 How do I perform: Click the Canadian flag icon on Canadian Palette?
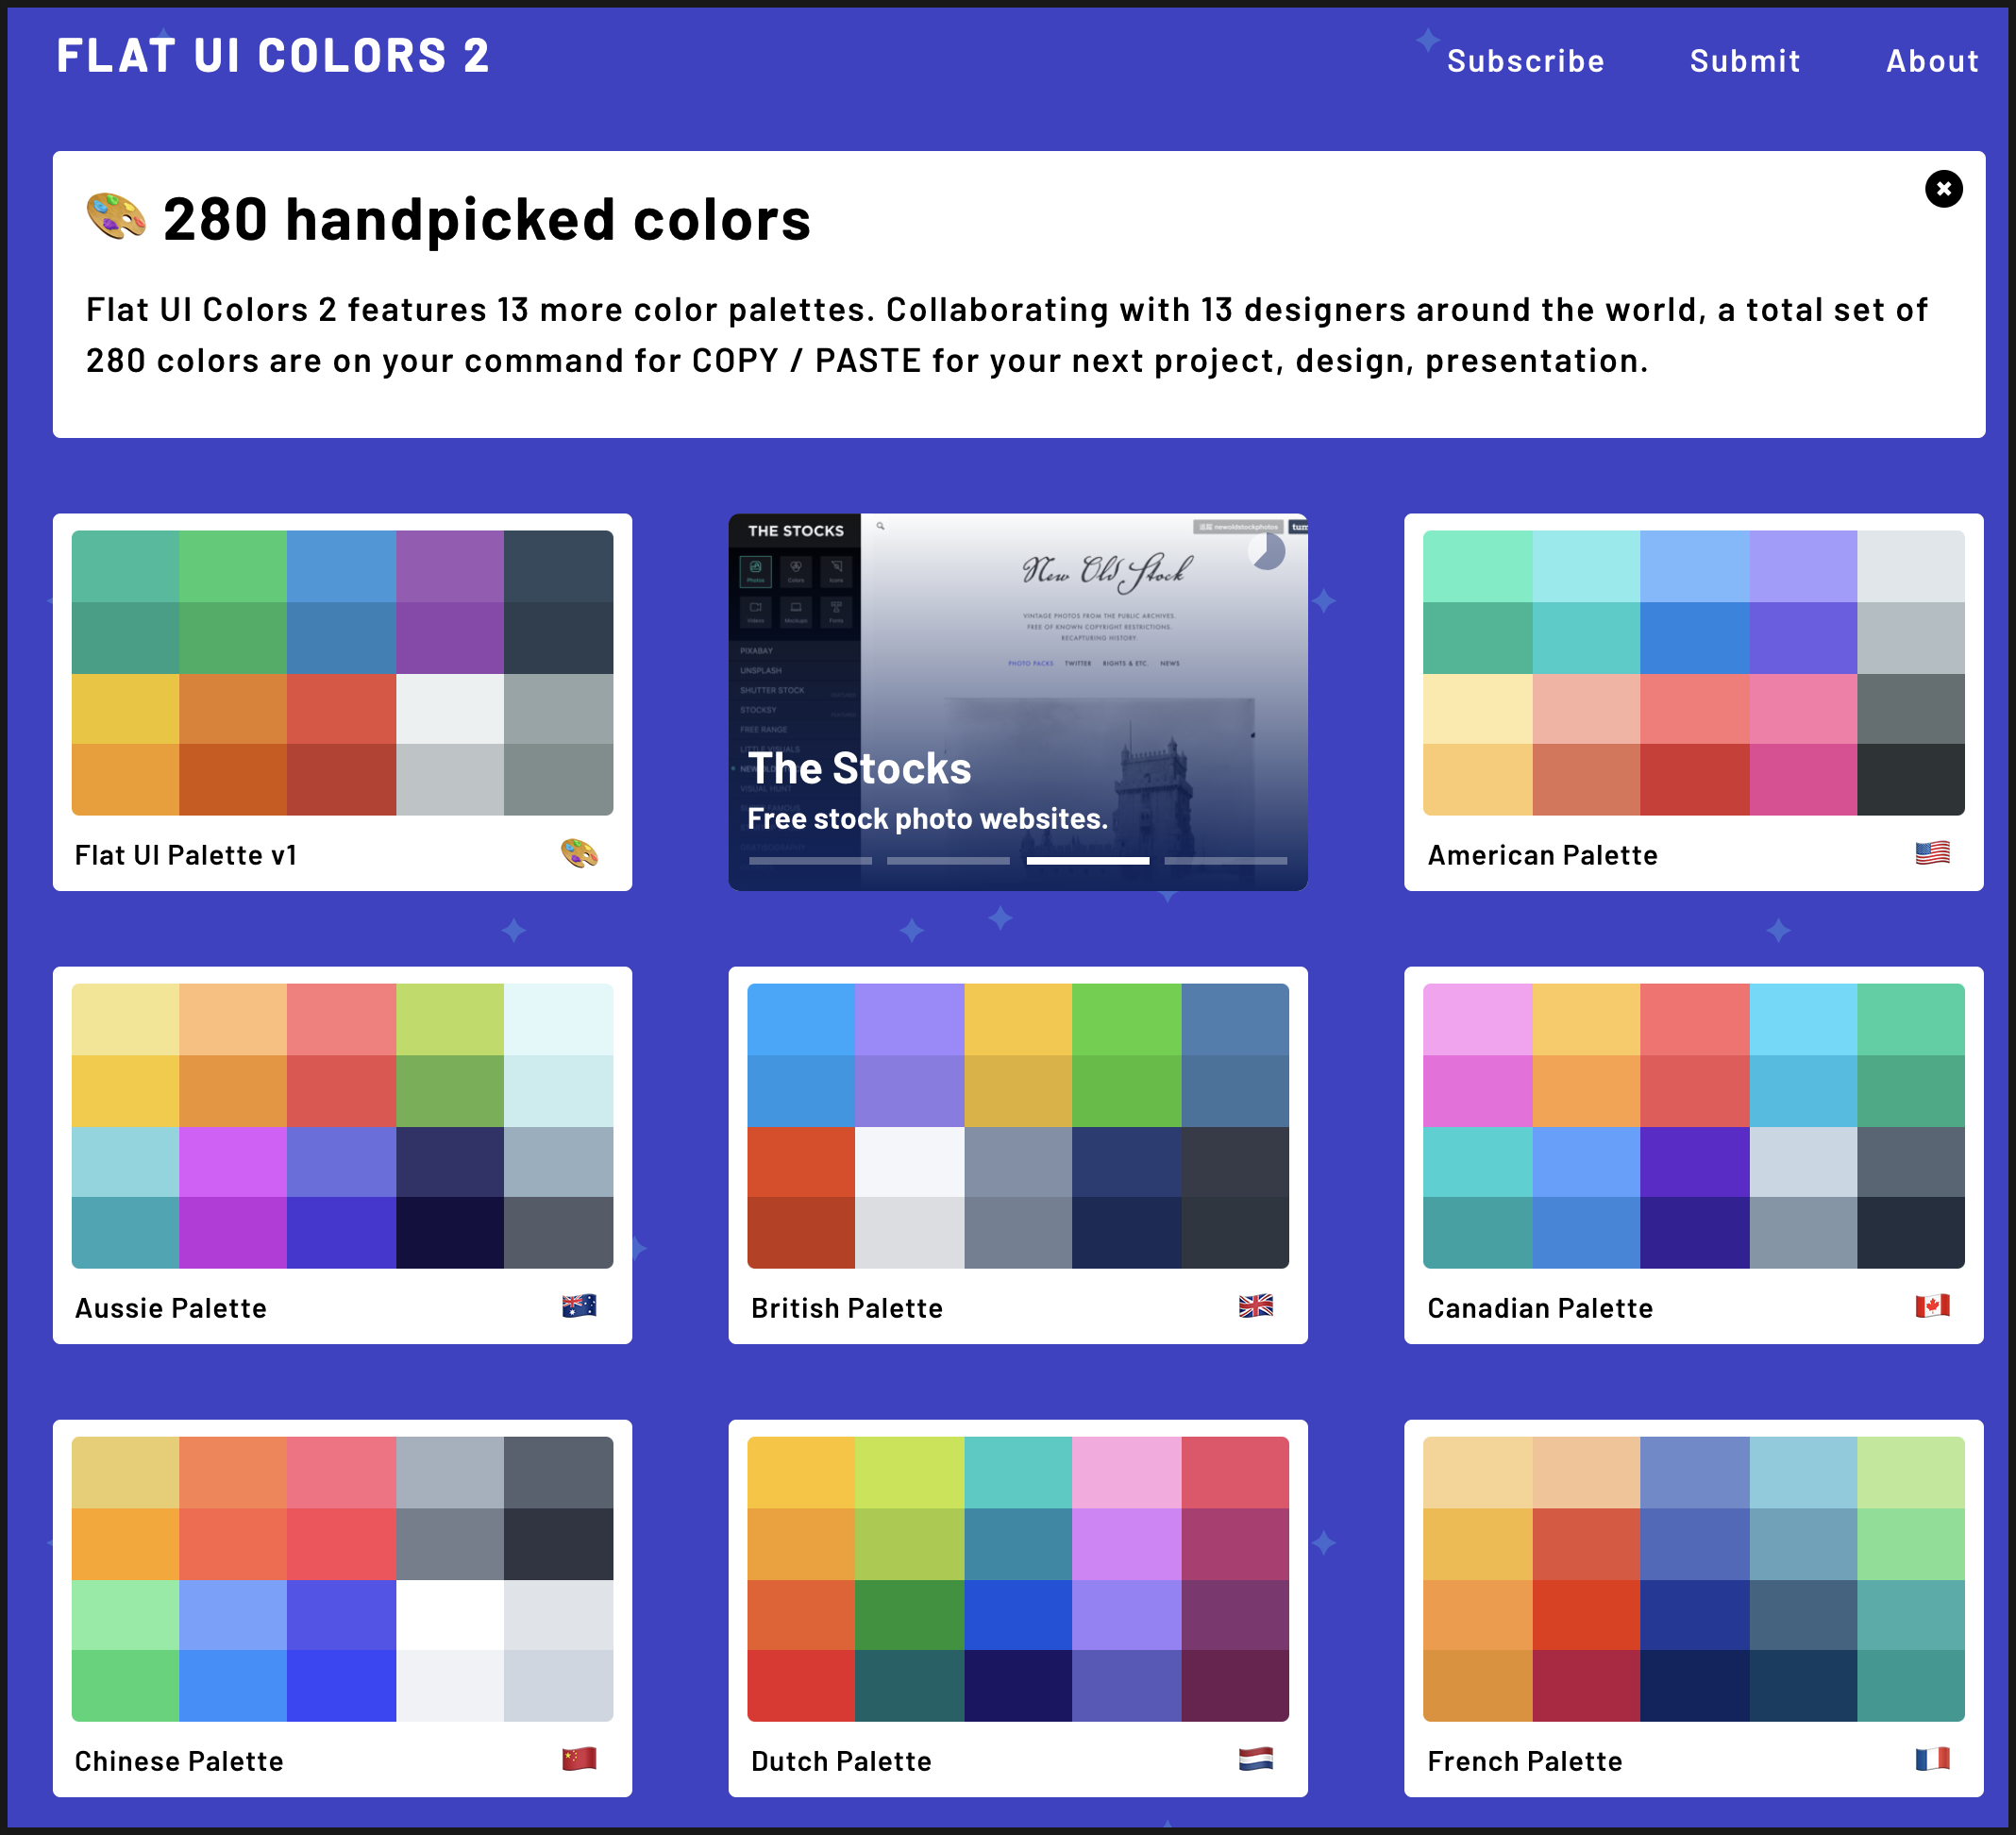[x=1932, y=1306]
